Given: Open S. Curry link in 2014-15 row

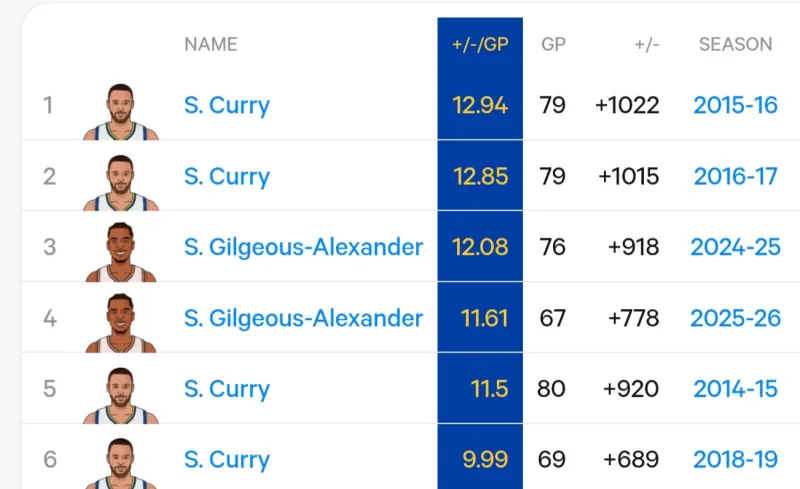Looking at the screenshot, I should click(x=227, y=389).
